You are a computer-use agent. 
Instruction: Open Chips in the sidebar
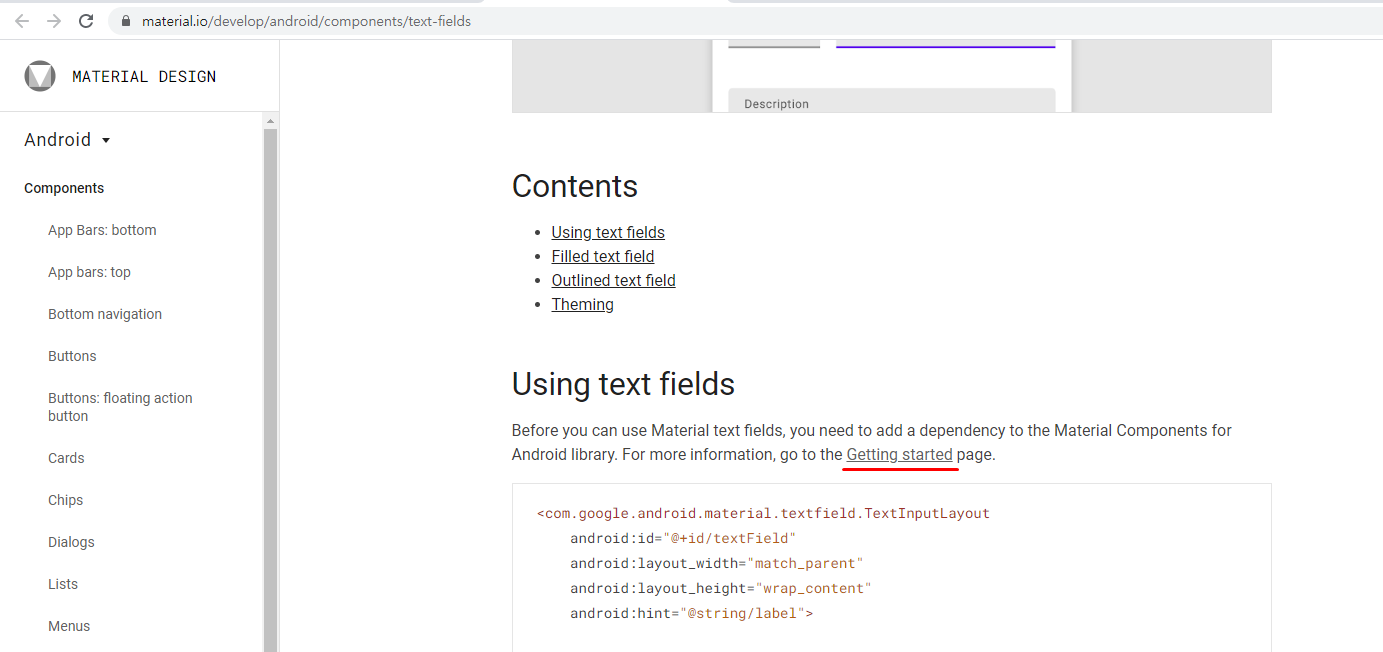pos(65,500)
